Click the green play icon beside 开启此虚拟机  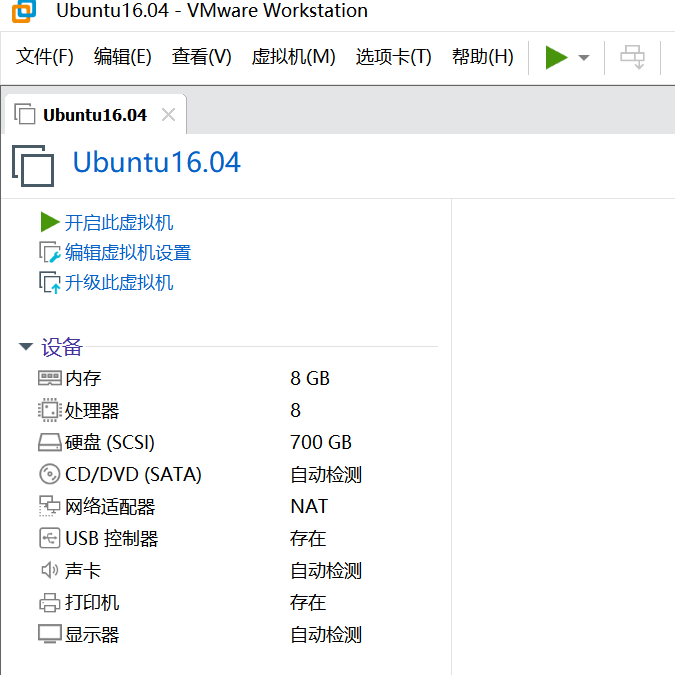(x=50, y=222)
